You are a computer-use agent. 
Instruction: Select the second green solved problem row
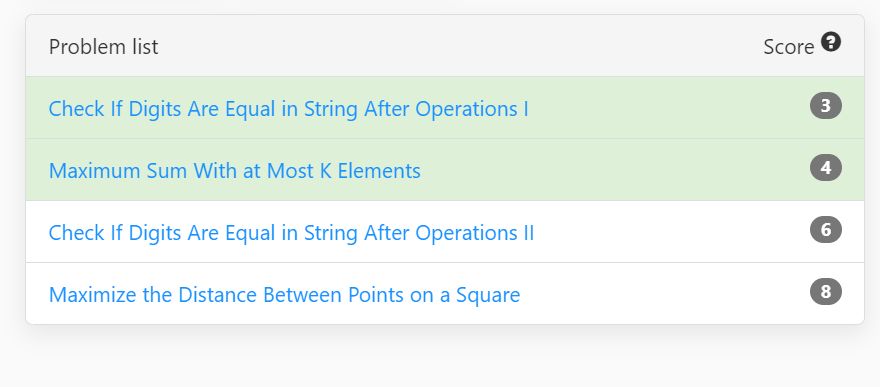(445, 170)
